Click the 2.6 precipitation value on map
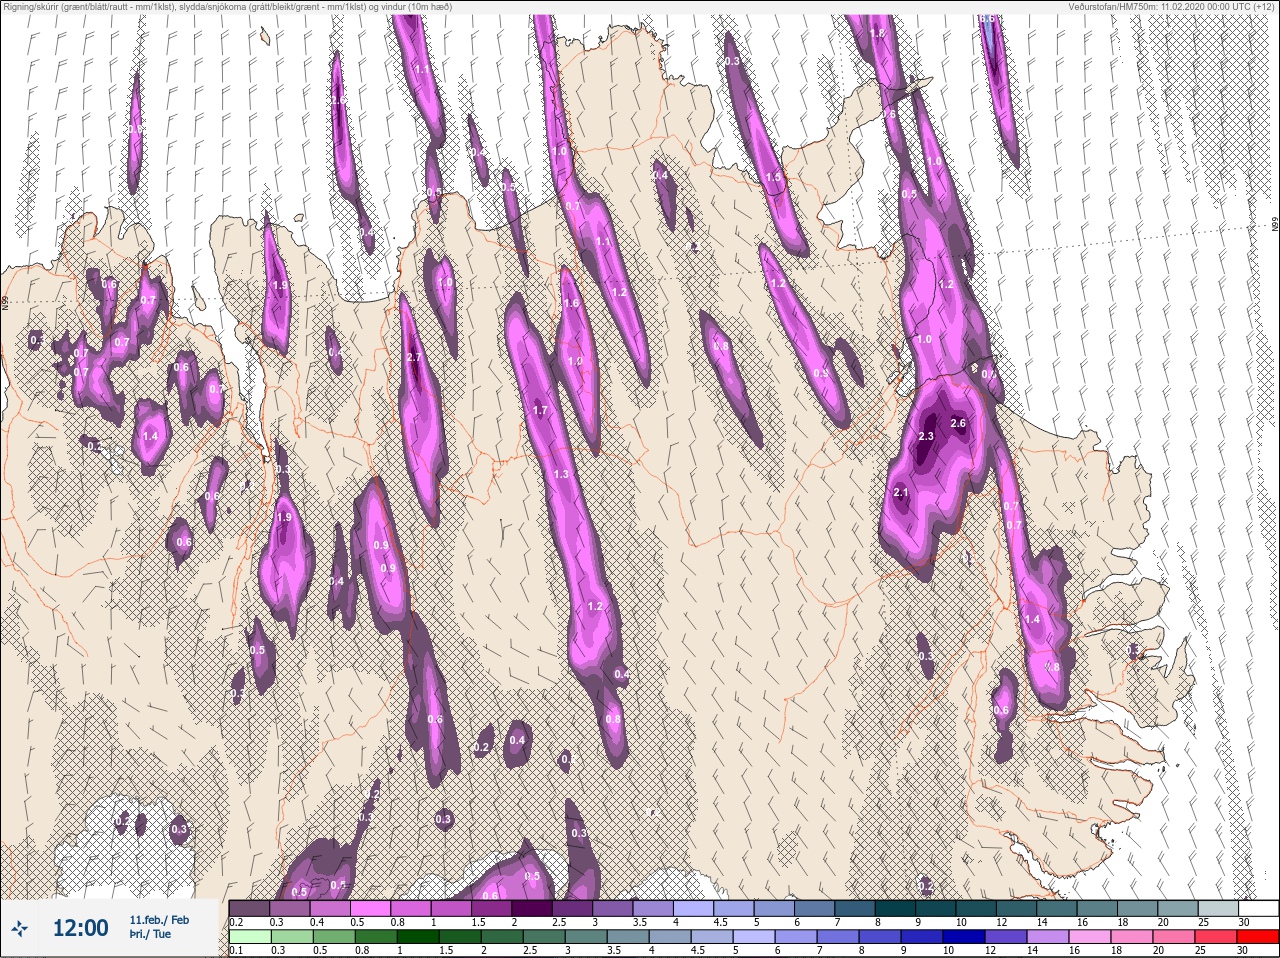Screen dimensions: 1280x958 pyautogui.click(x=958, y=423)
